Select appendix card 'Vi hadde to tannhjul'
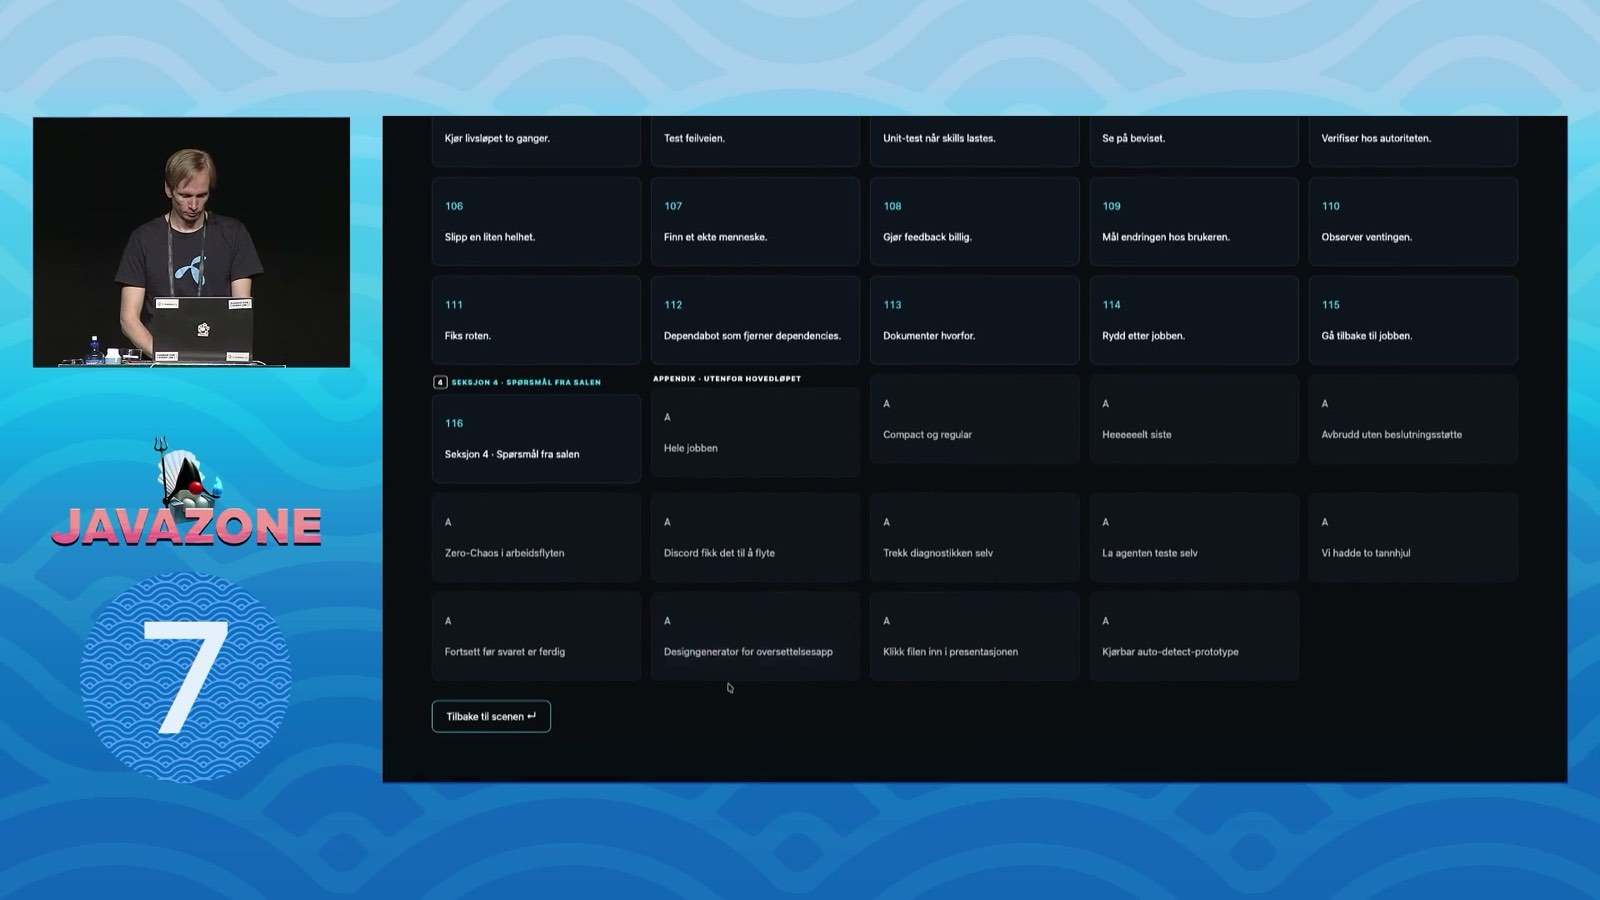 coord(1413,537)
